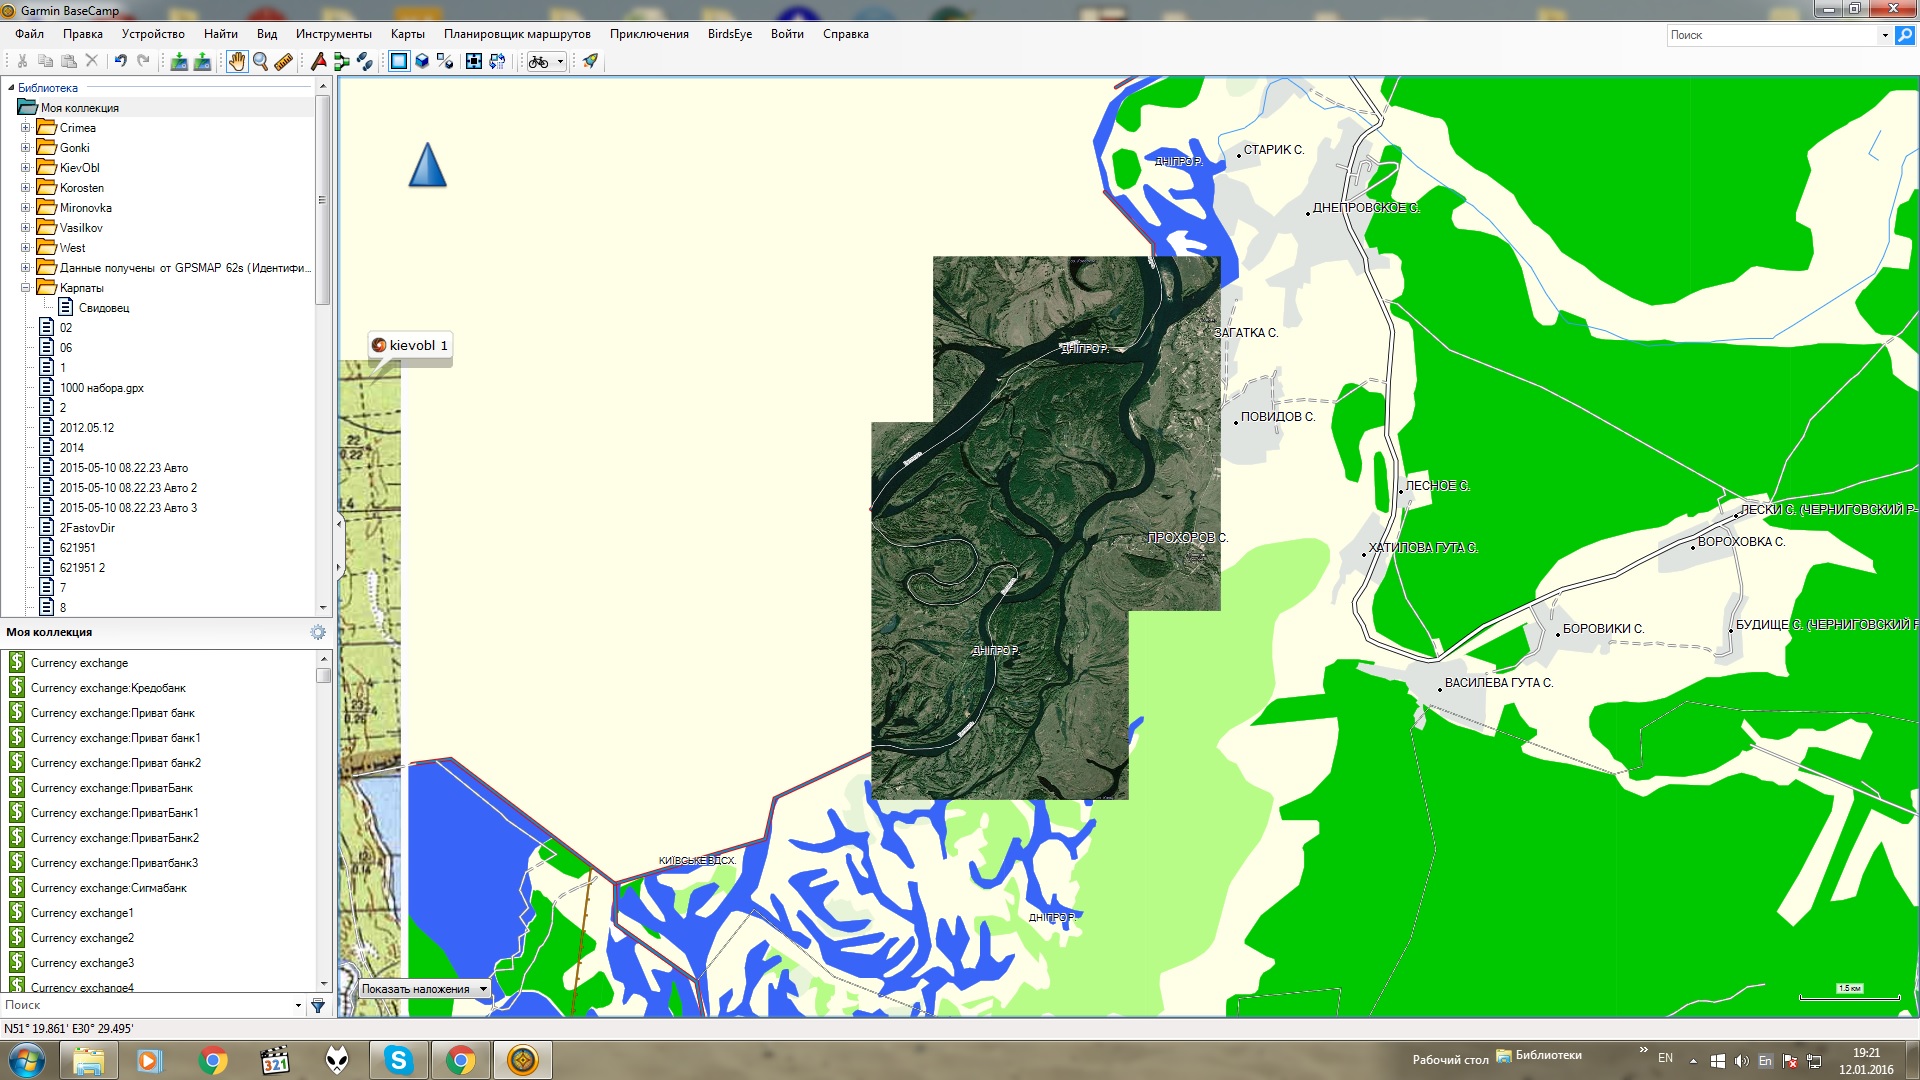Image resolution: width=1920 pixels, height=1080 pixels.
Task: Open the Карты menu
Action: (407, 34)
